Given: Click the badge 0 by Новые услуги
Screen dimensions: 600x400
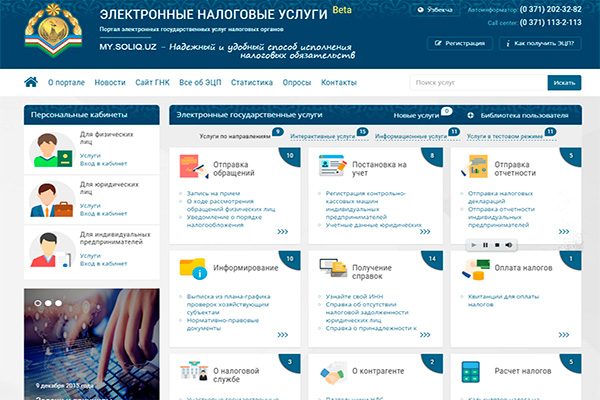Looking at the screenshot, I should 447,111.
